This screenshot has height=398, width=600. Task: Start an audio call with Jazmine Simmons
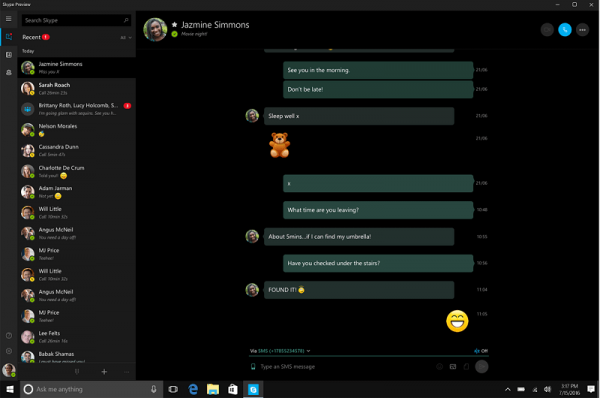click(x=564, y=30)
